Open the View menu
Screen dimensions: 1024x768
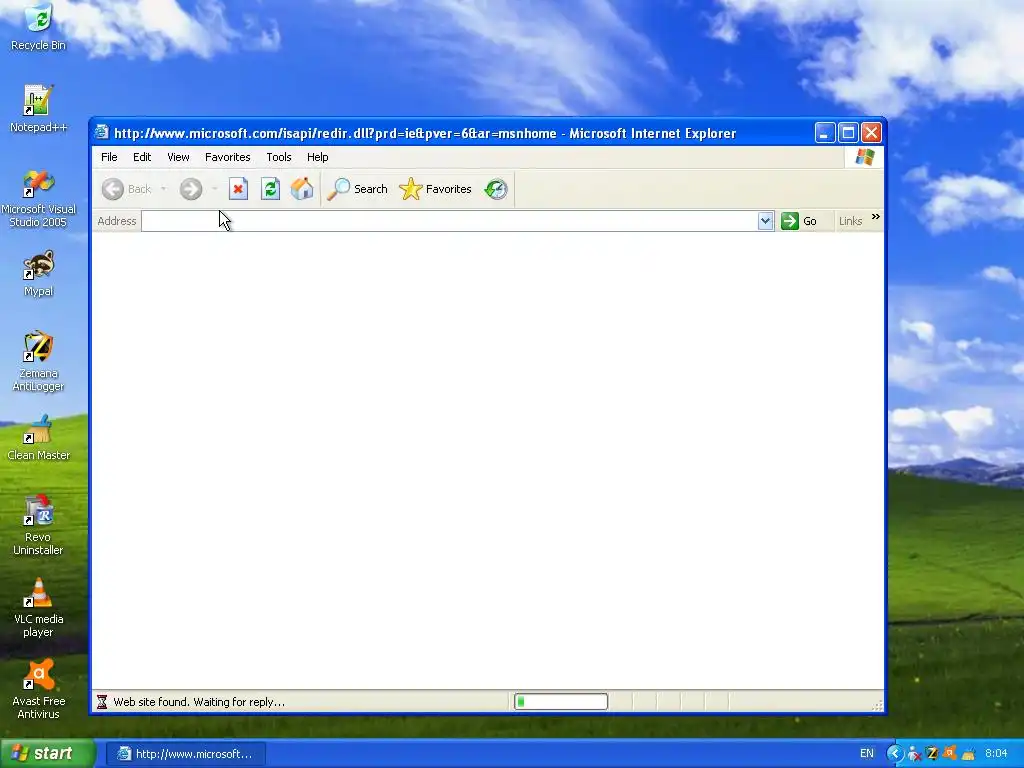click(x=178, y=157)
